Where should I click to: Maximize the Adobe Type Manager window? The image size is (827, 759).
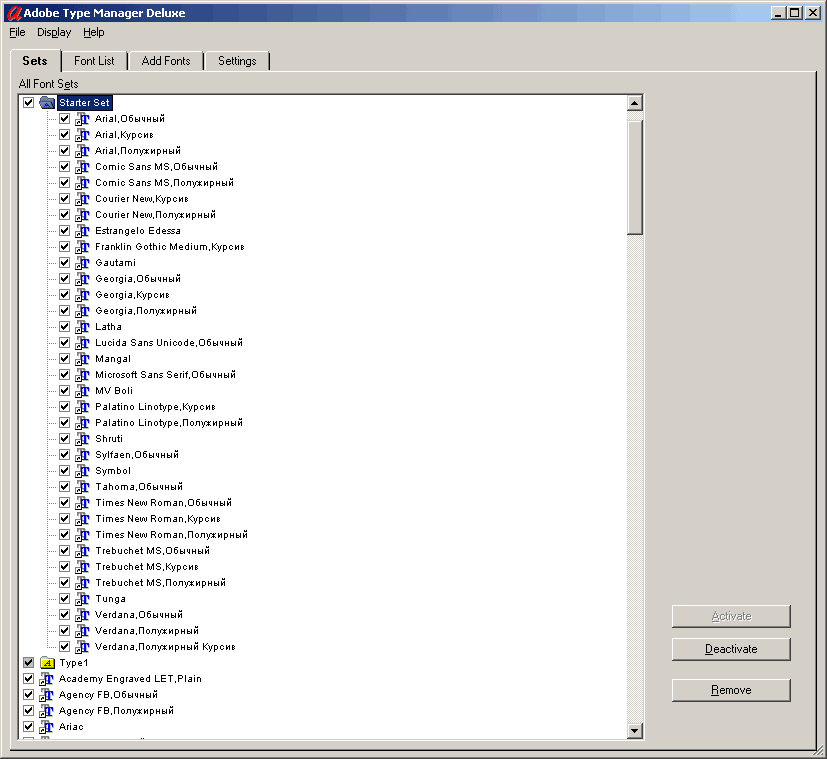click(x=796, y=13)
